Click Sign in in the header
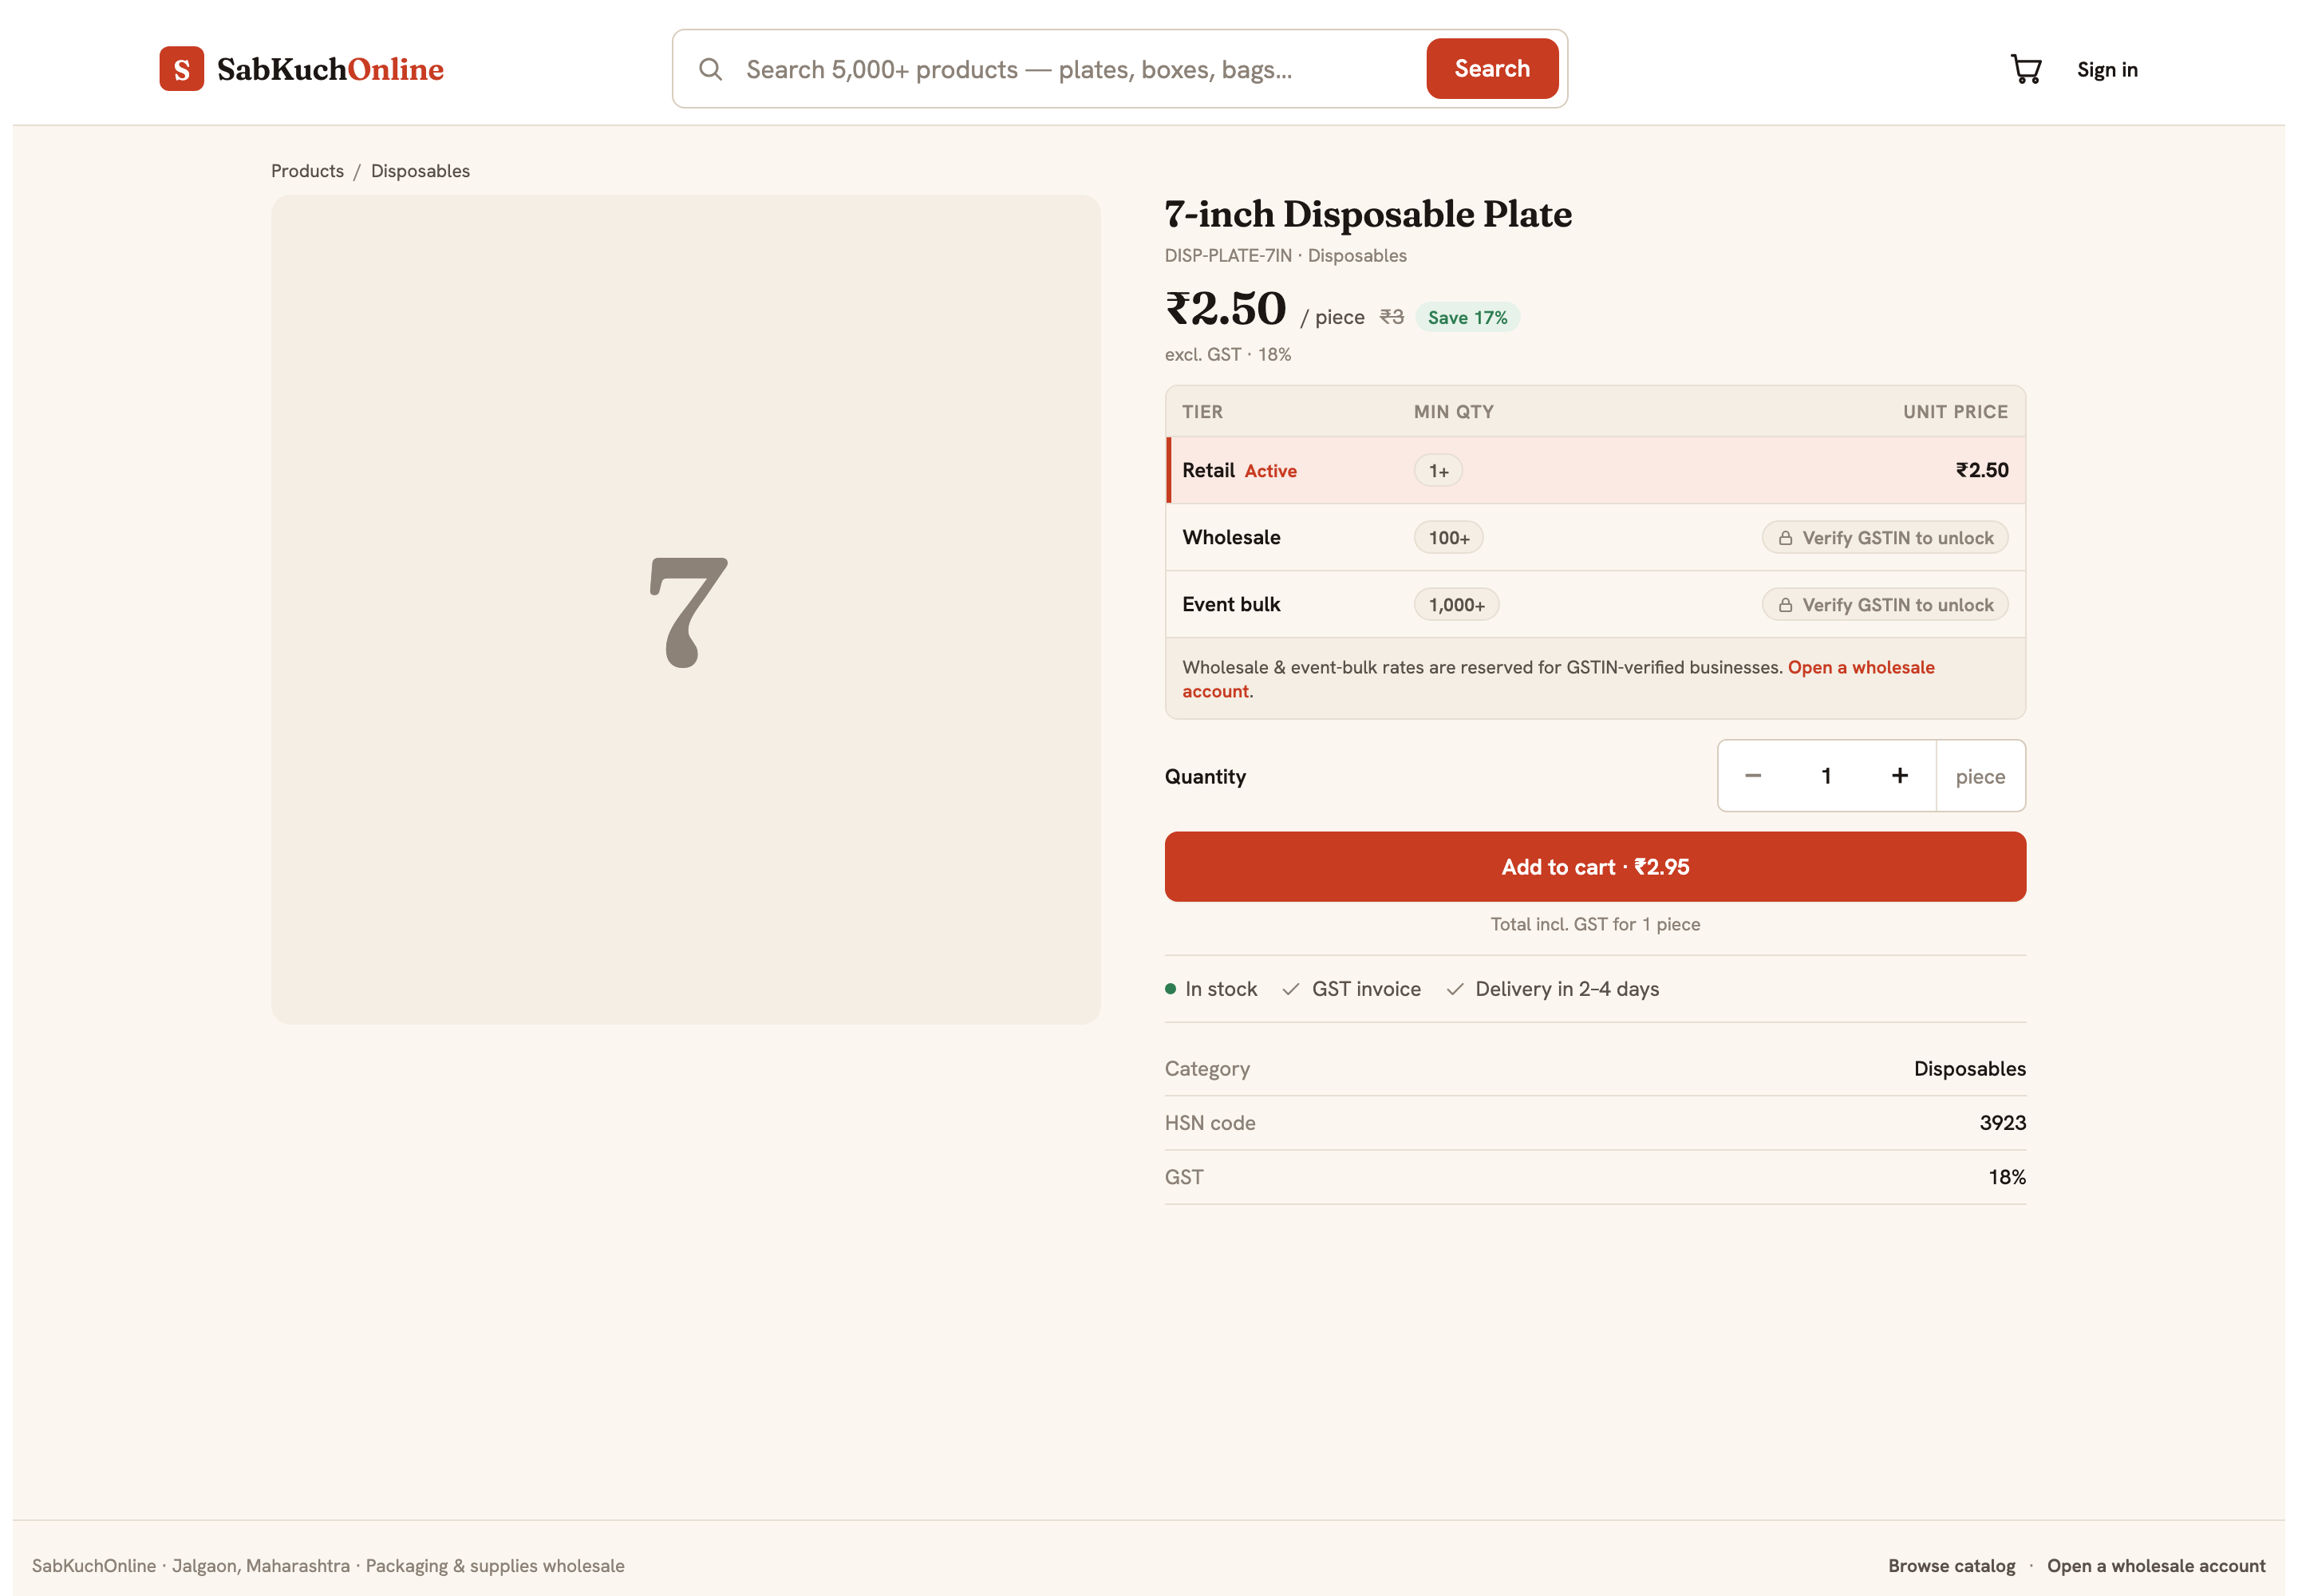This screenshot has width=2298, height=1596. coord(2107,69)
